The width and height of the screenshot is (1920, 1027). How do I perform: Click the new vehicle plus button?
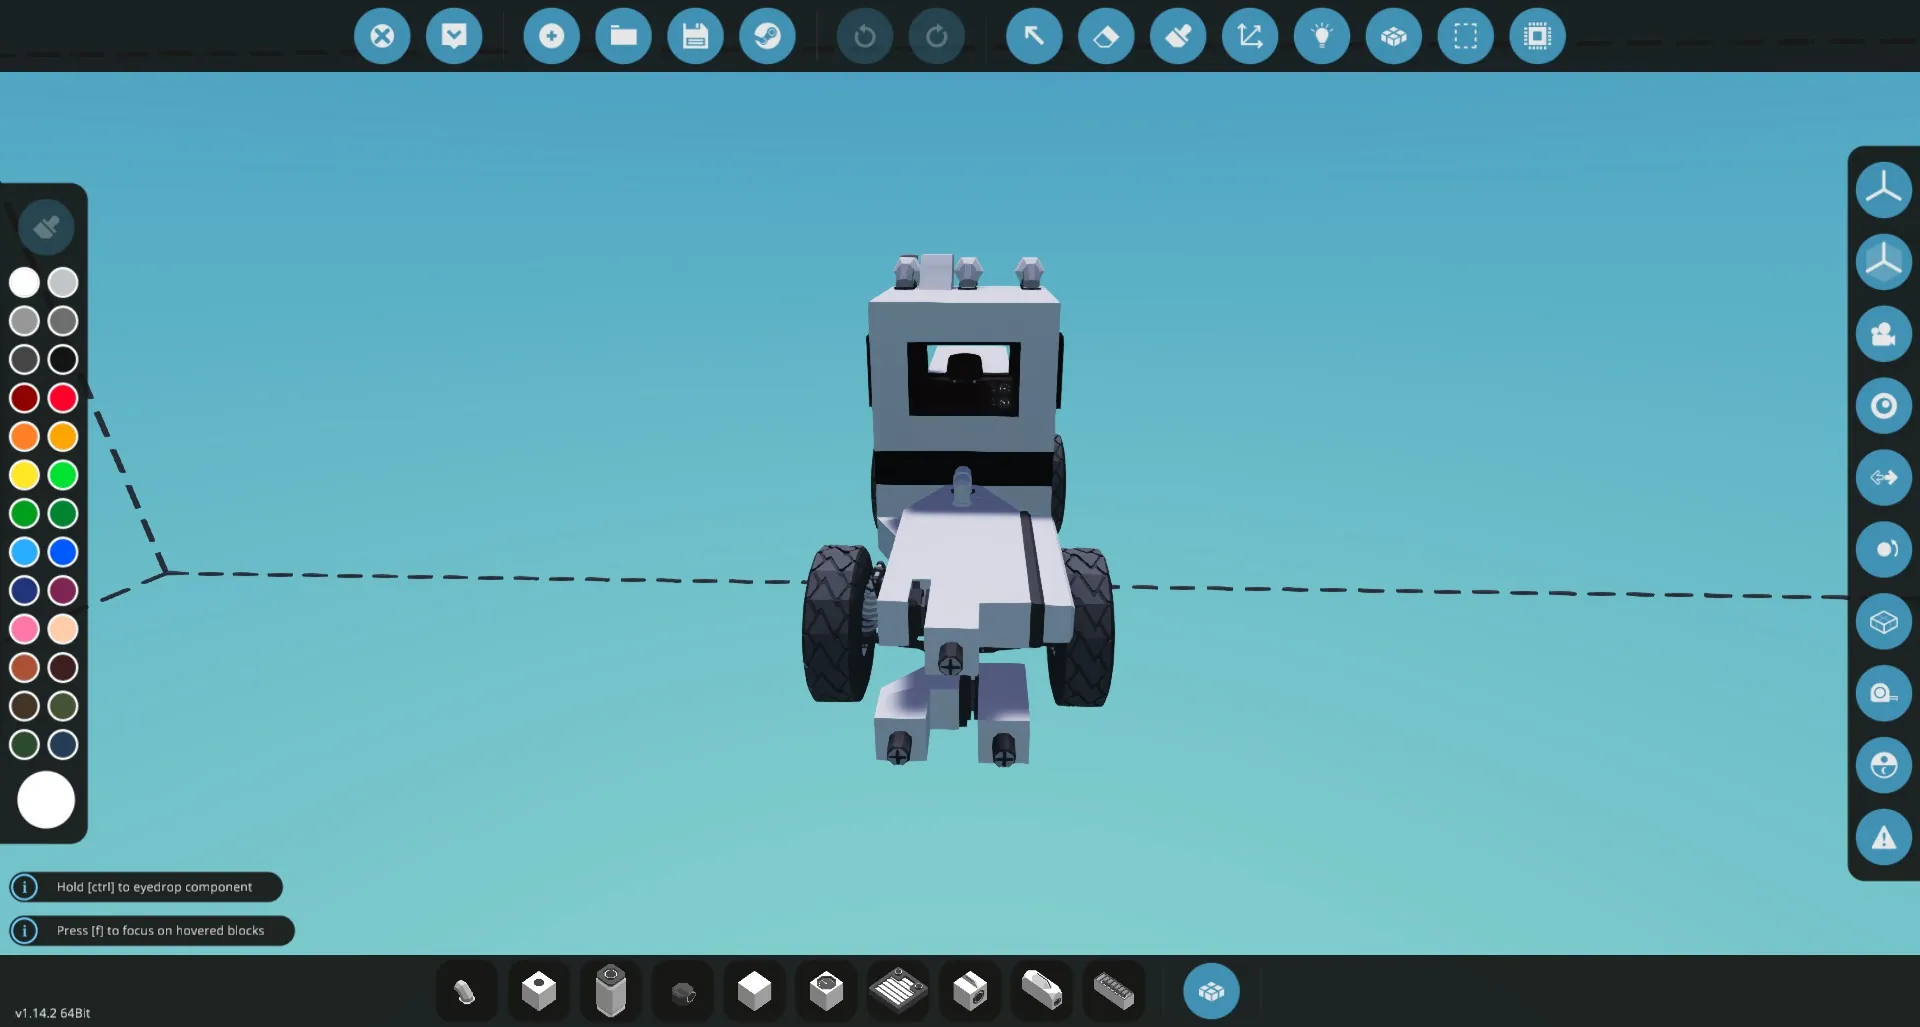[x=551, y=37]
